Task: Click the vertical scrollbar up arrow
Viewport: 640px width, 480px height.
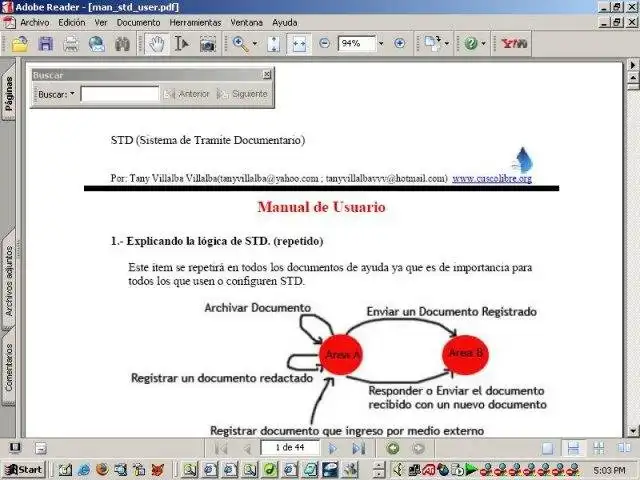Action: pos(633,78)
